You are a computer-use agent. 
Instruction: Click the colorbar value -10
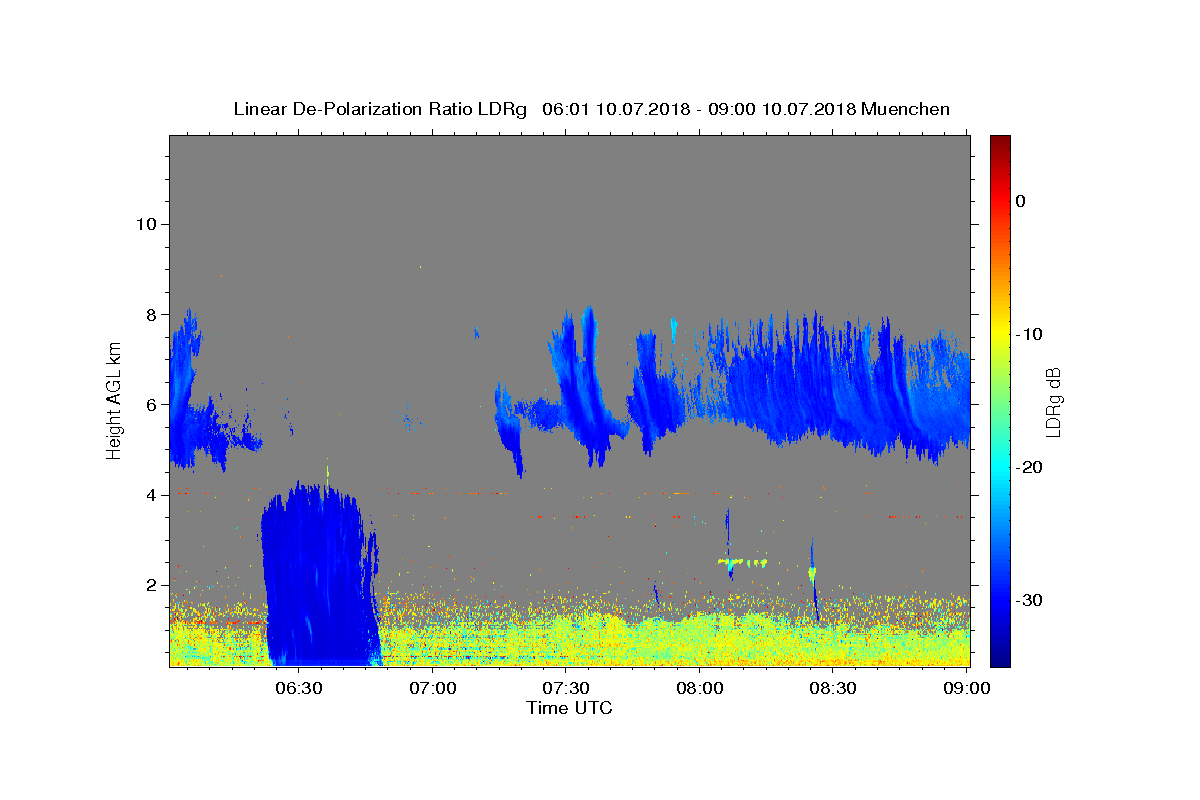pos(1031,334)
